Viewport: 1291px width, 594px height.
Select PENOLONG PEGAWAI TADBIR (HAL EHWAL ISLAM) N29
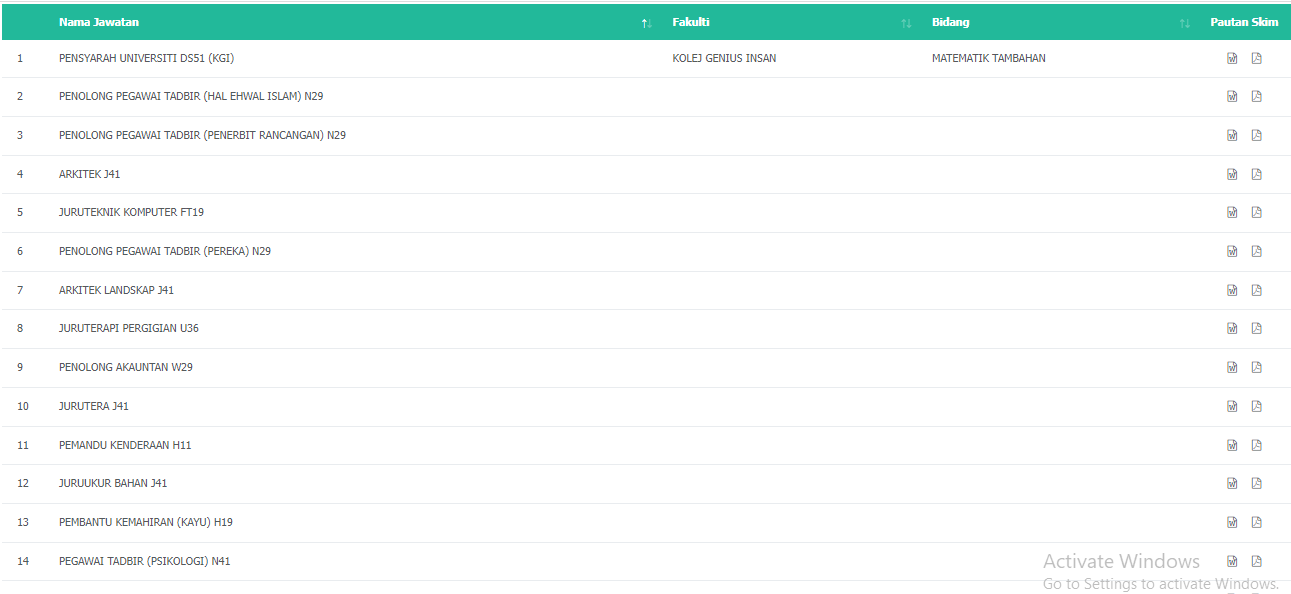(x=191, y=96)
